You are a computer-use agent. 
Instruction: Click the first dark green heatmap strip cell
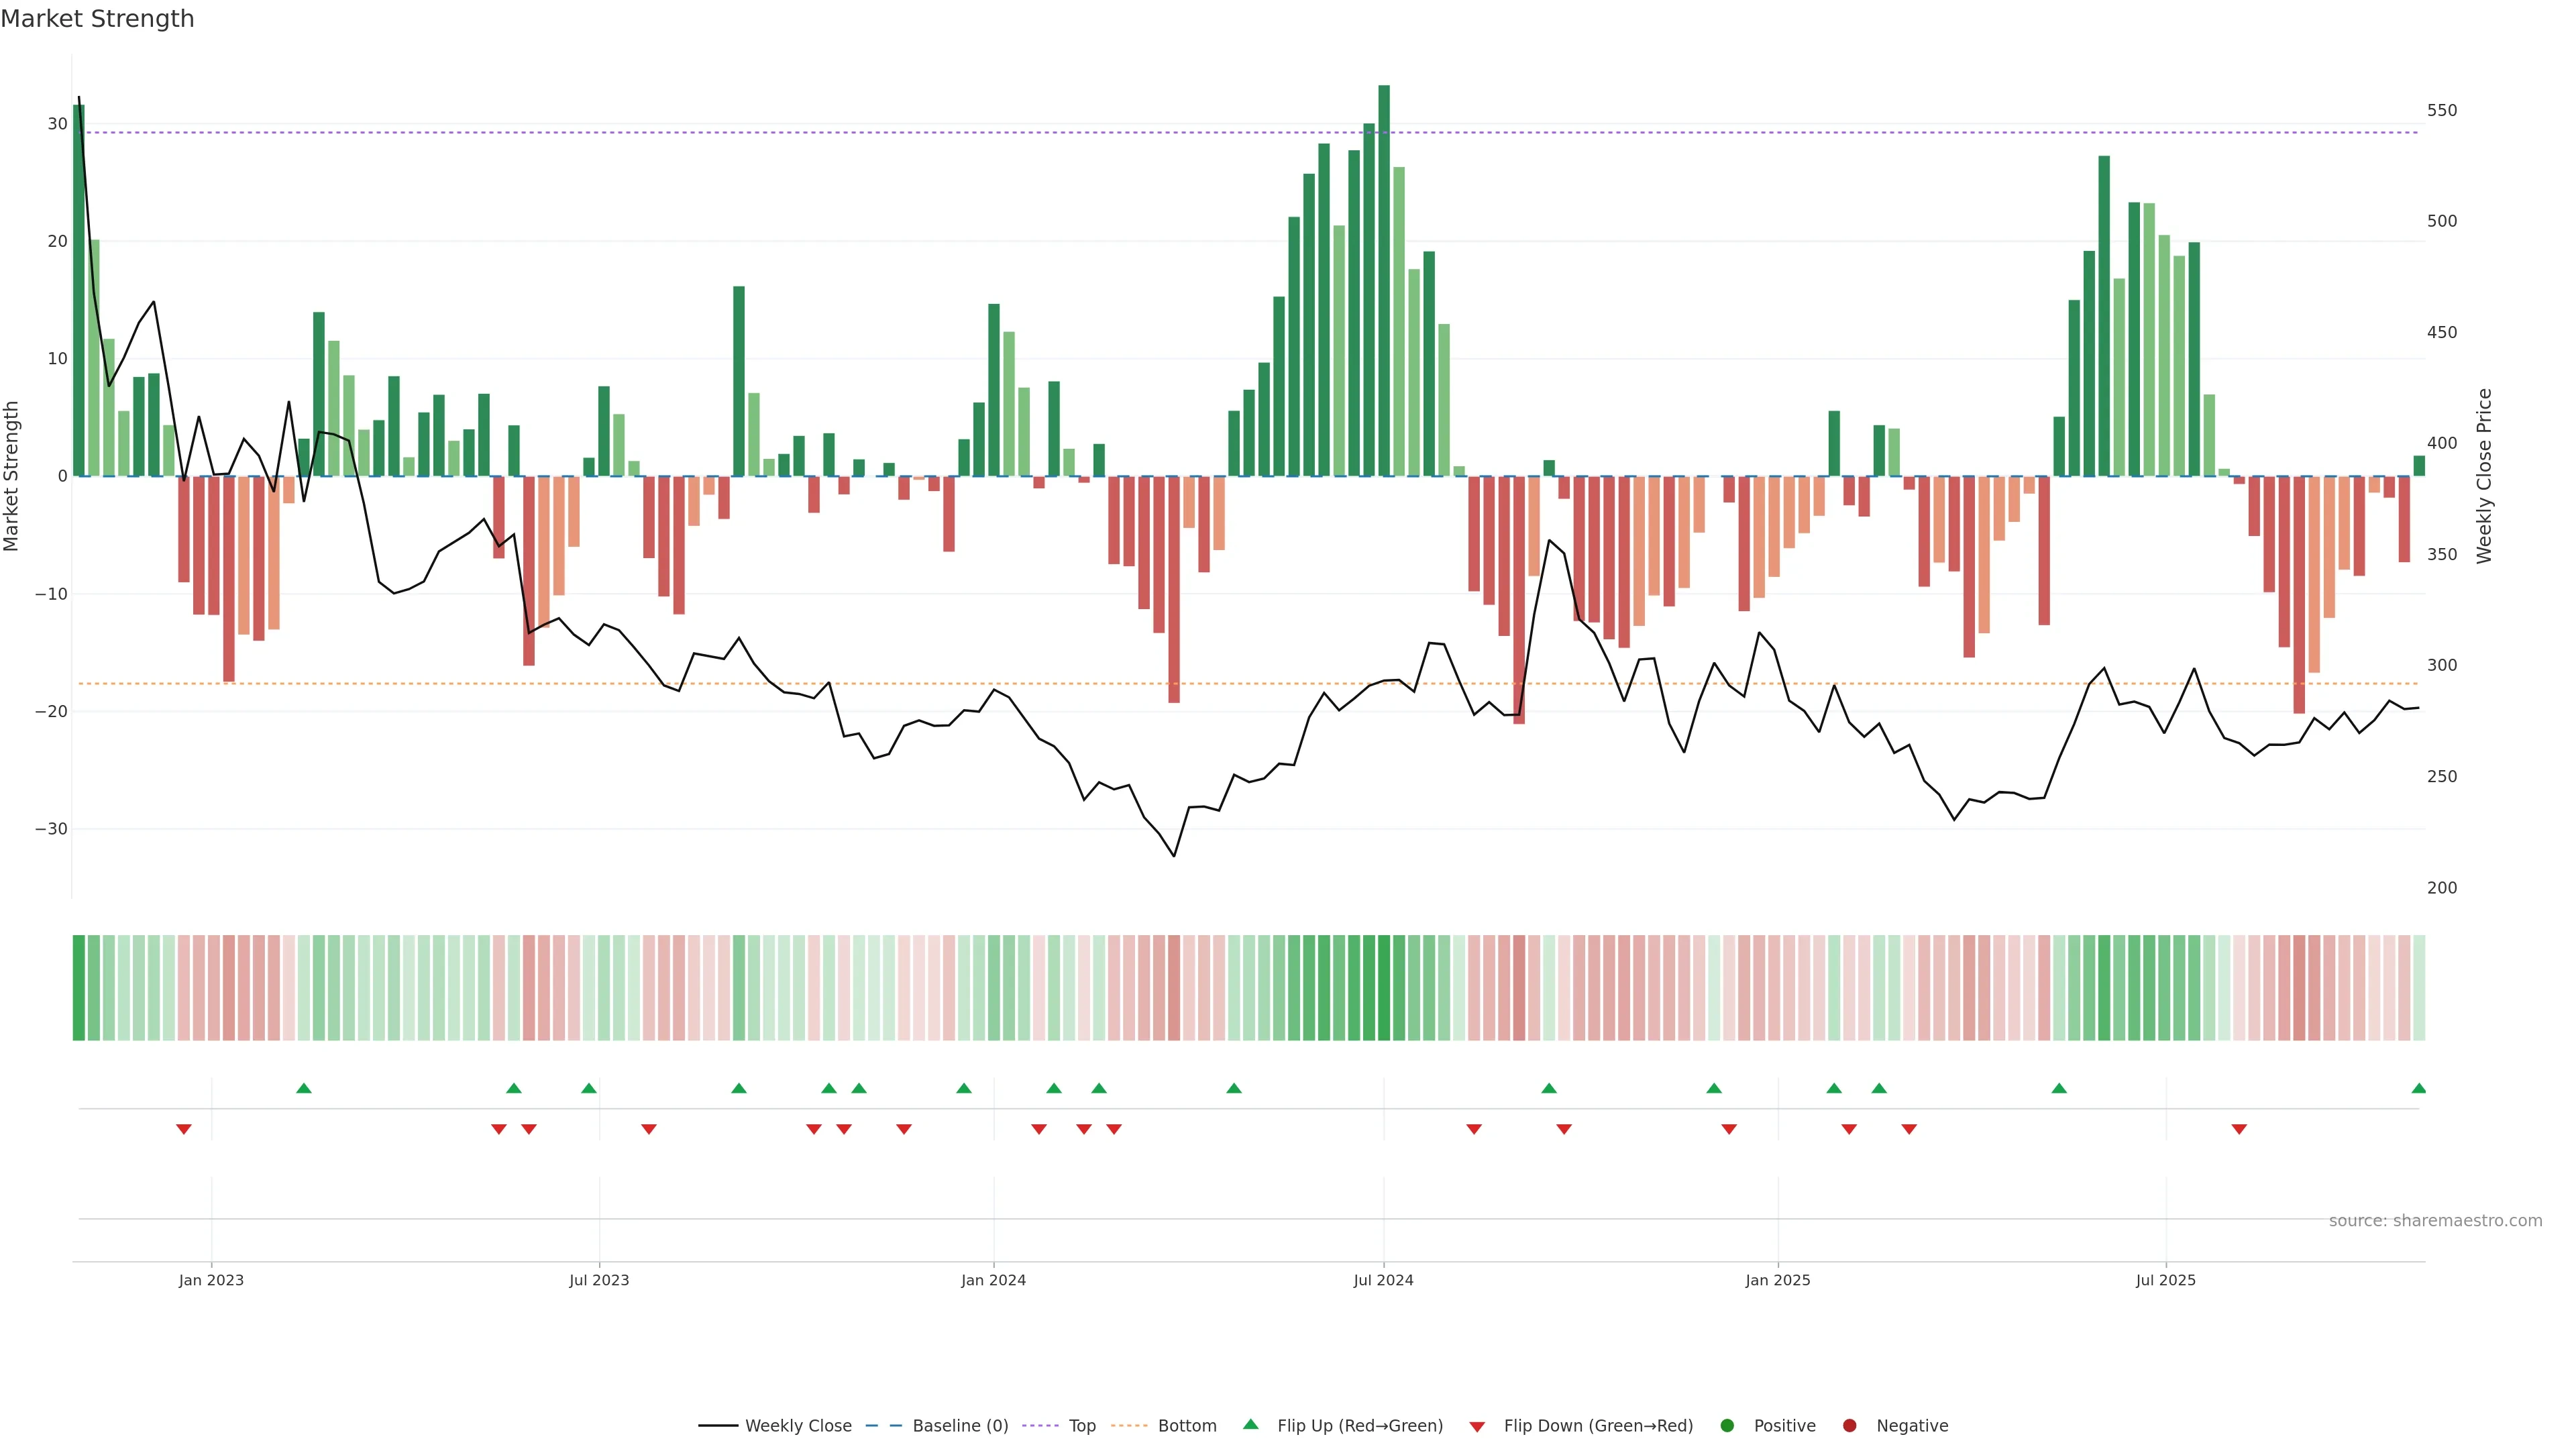click(78, 988)
